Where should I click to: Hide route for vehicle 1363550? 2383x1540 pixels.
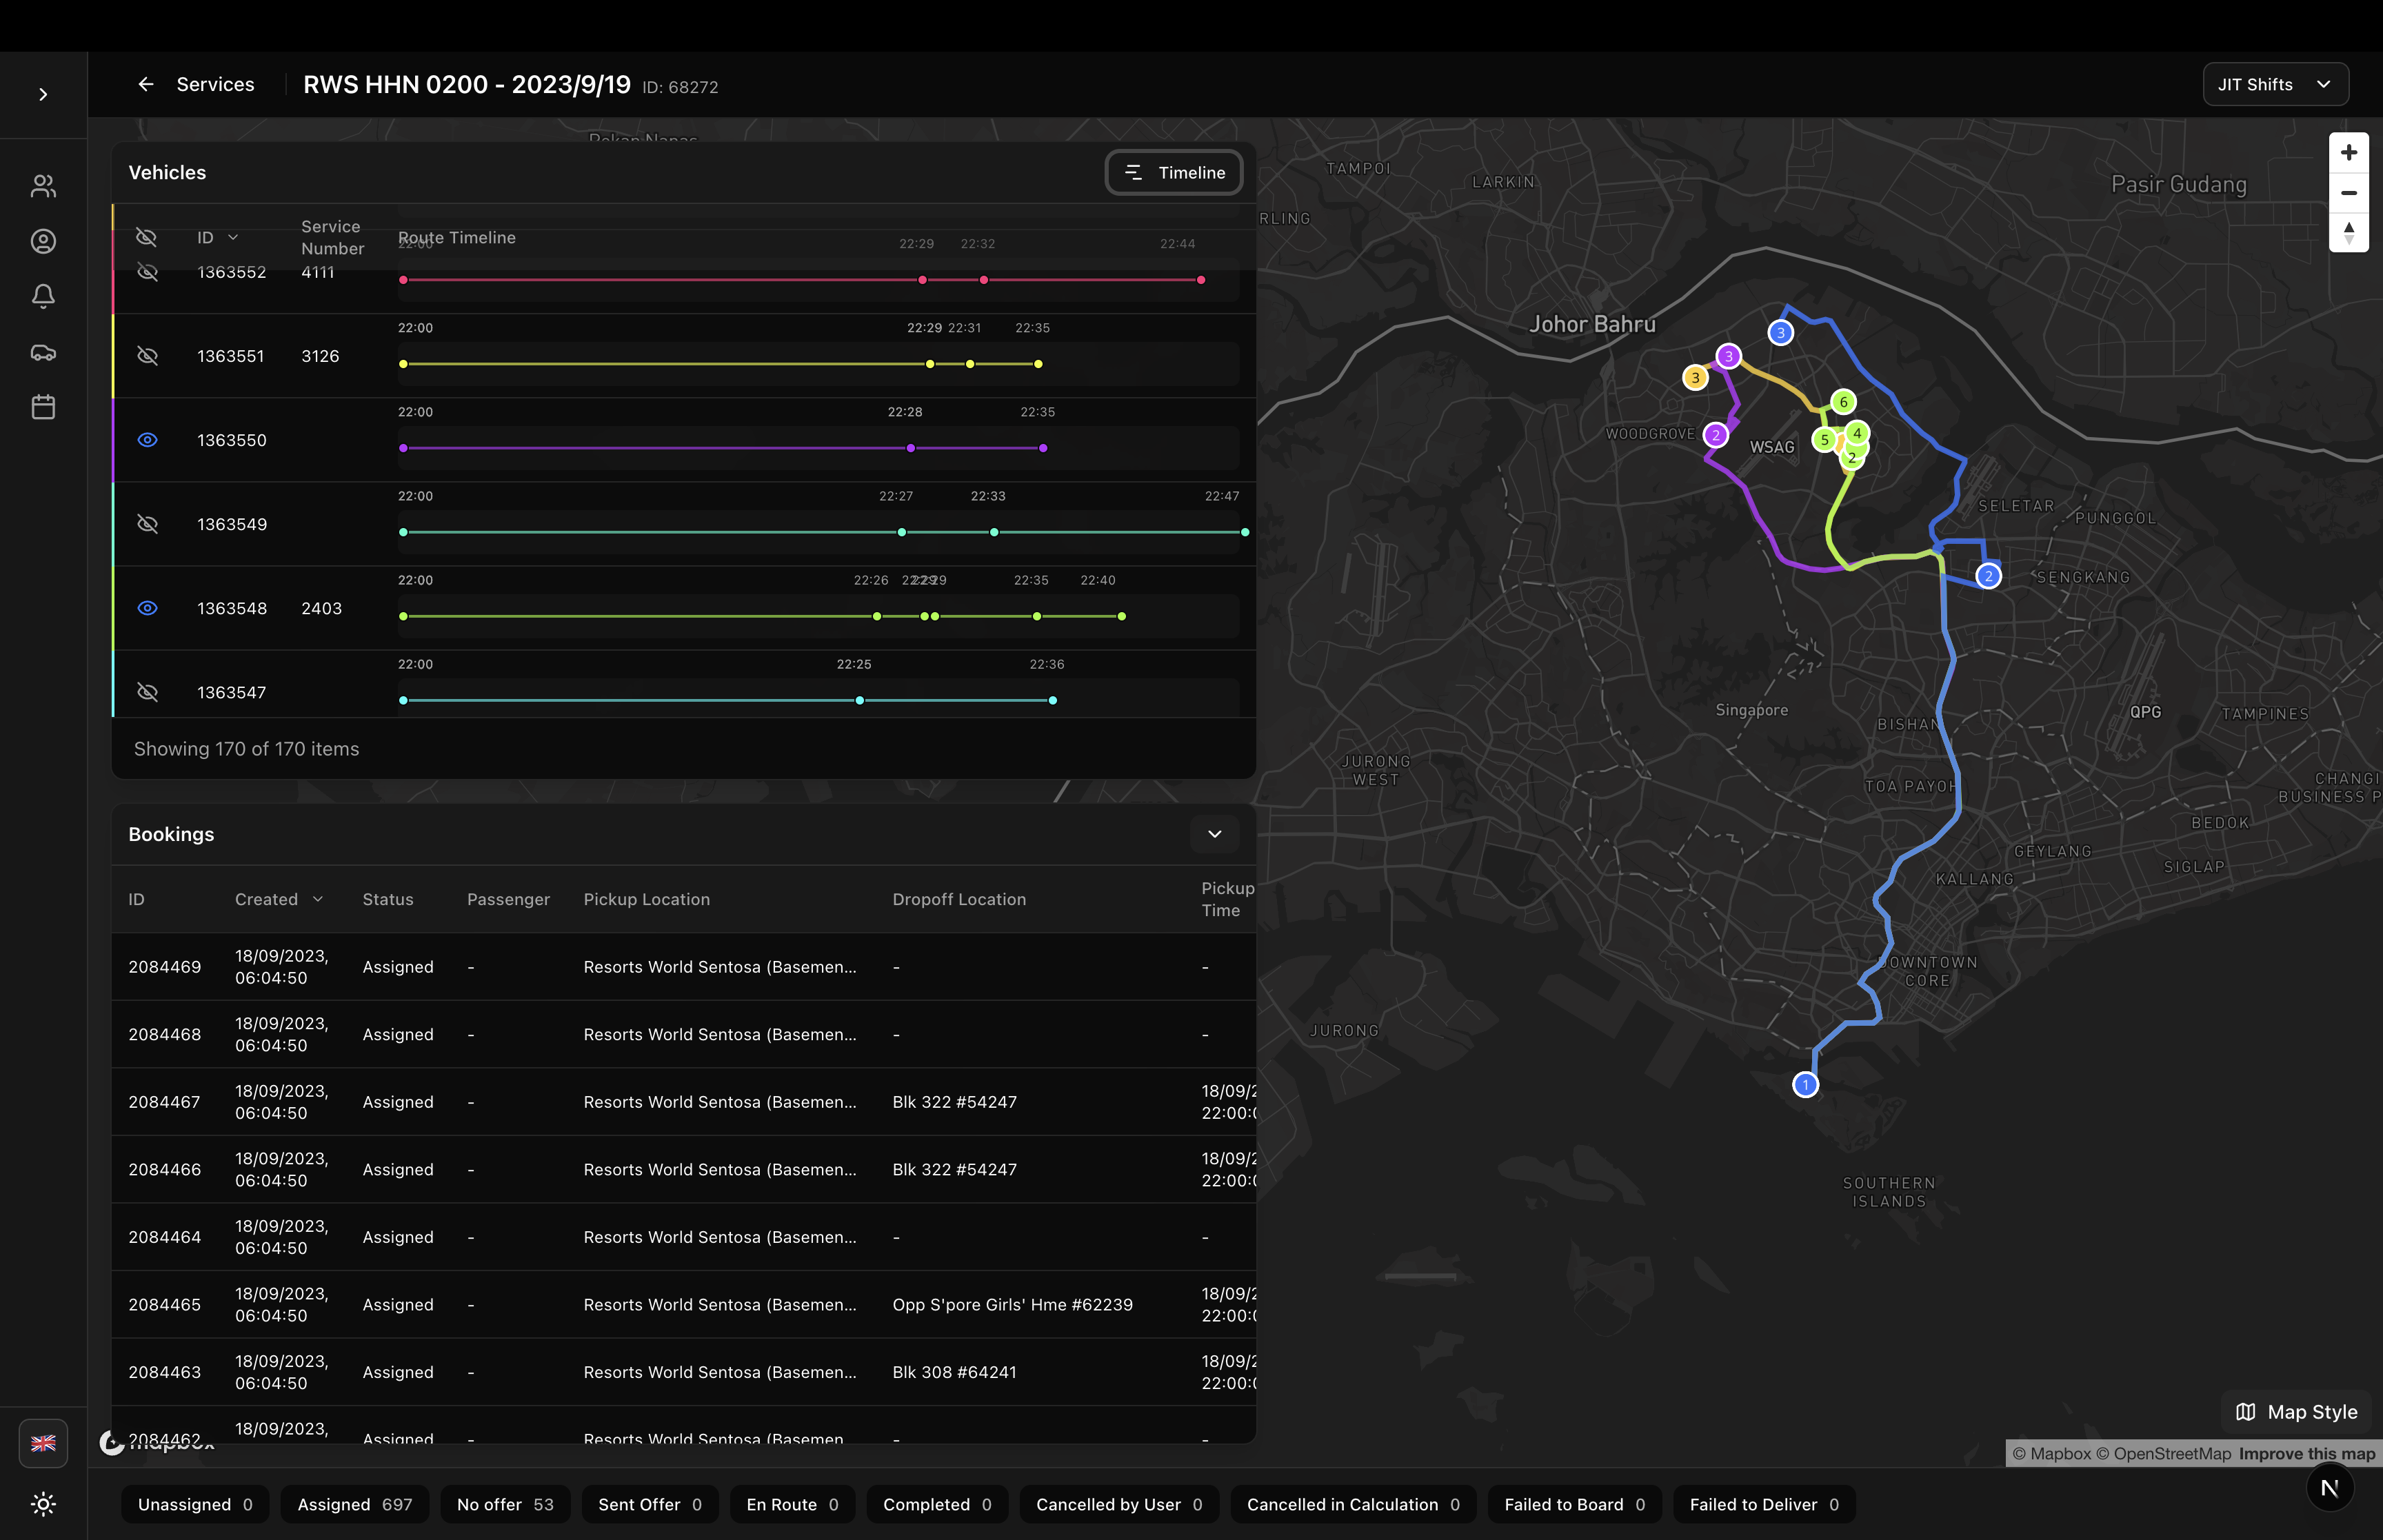tap(147, 440)
